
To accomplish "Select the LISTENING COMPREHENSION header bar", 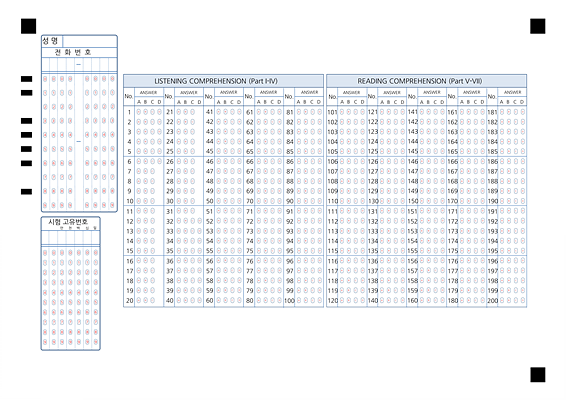I will click(x=223, y=81).
